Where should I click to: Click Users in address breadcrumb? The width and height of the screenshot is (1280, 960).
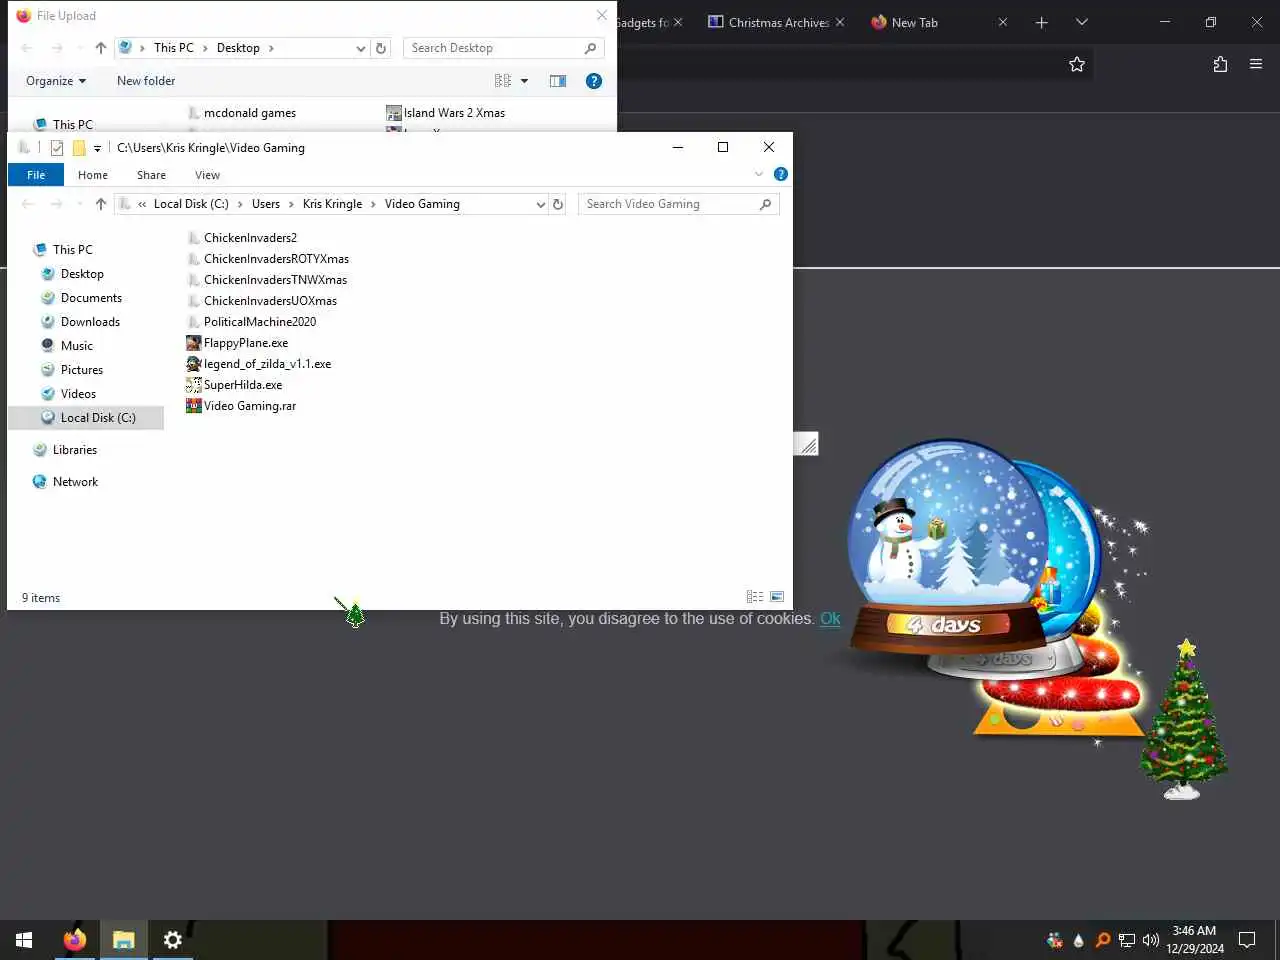point(266,204)
